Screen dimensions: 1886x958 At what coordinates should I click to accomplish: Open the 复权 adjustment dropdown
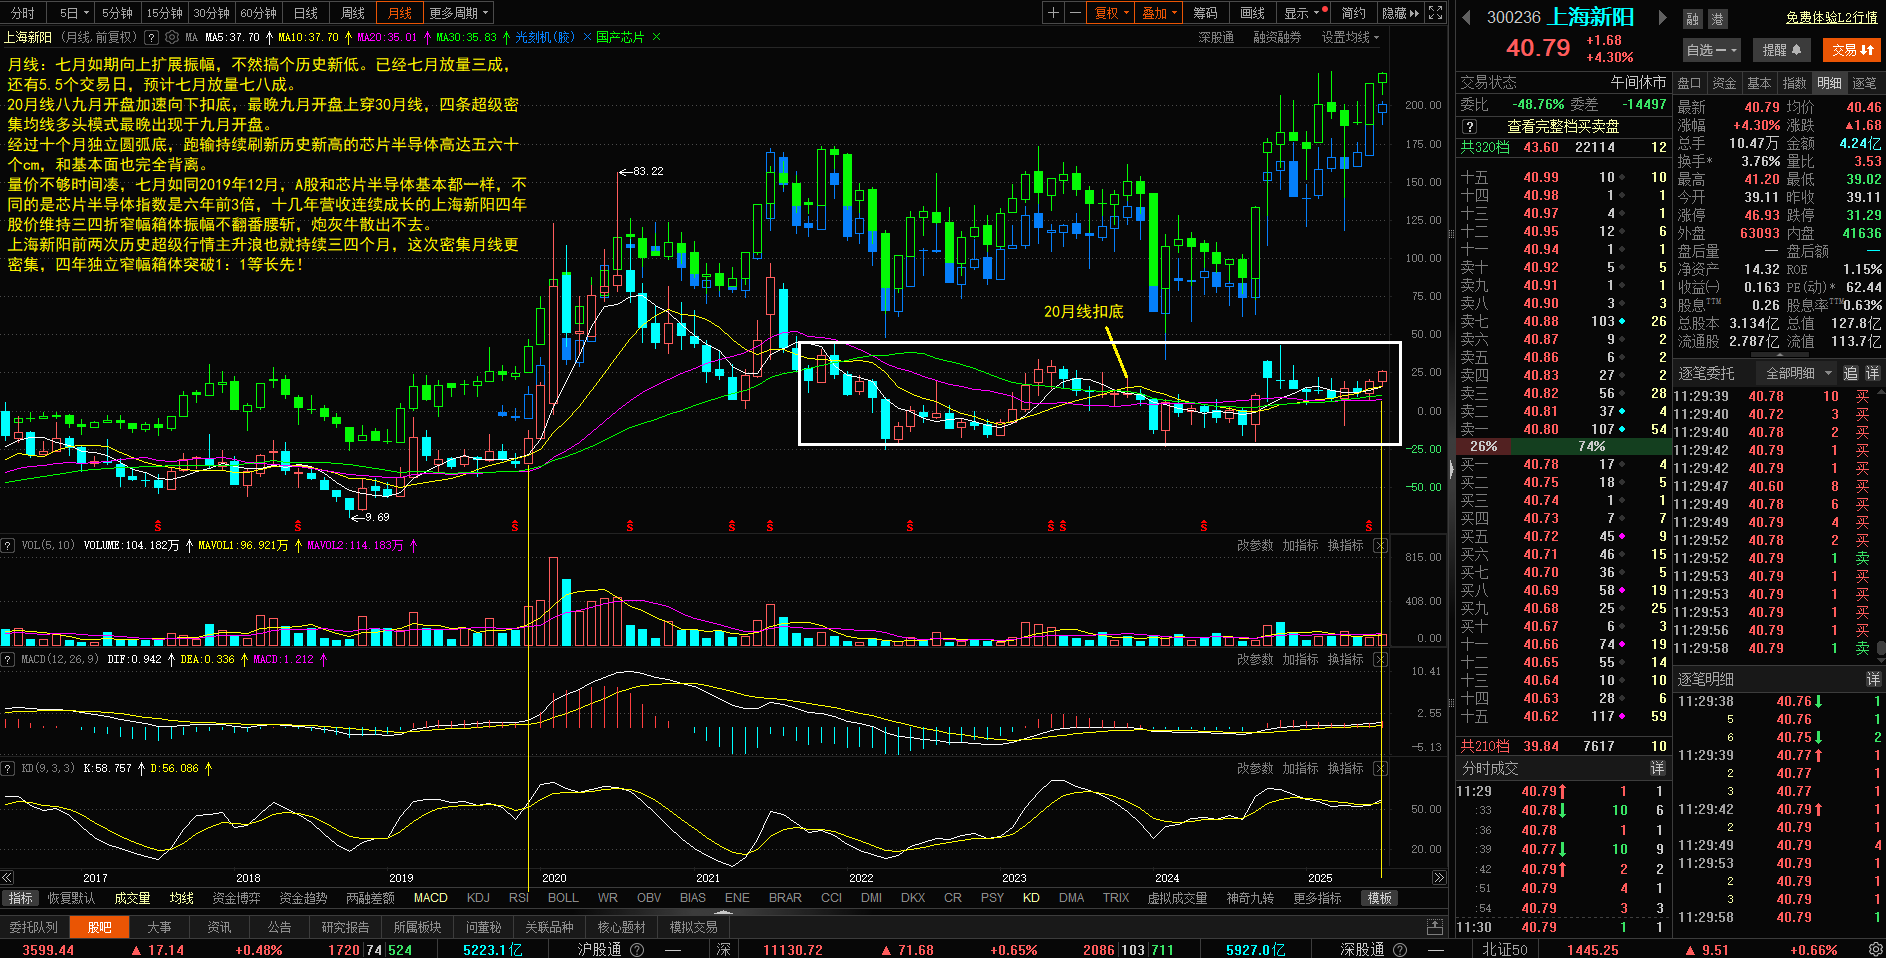click(x=1112, y=13)
